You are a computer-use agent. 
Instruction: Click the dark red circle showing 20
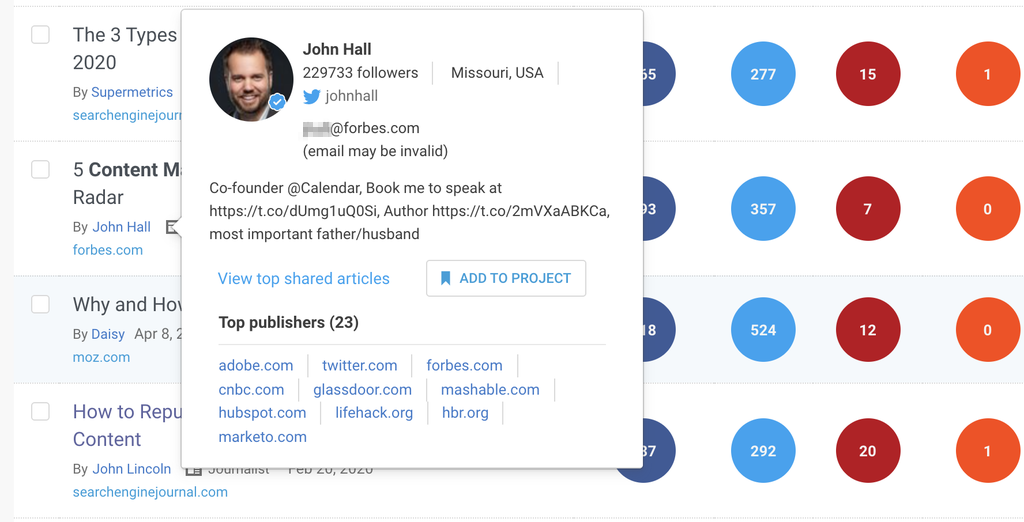click(x=867, y=451)
